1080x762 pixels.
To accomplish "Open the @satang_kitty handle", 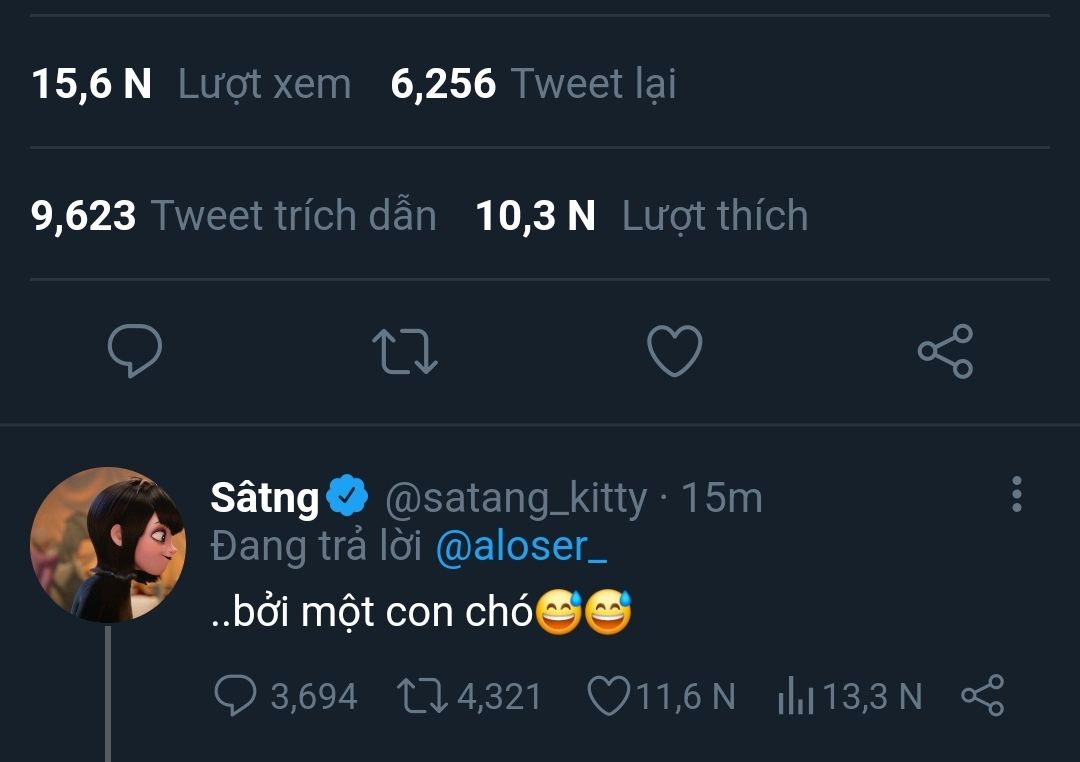I will [516, 497].
